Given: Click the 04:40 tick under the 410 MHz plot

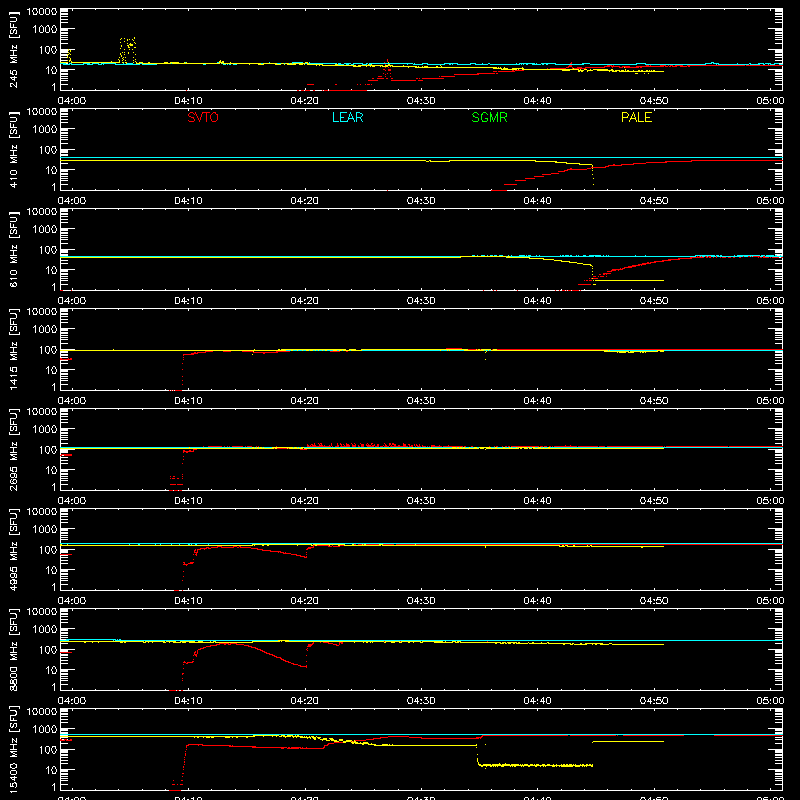Looking at the screenshot, I should 537,201.
